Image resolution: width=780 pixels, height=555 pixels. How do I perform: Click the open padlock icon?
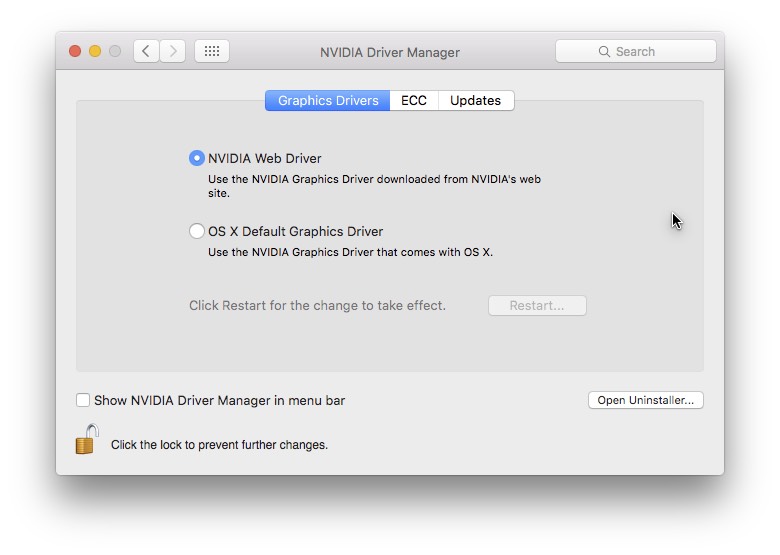(x=87, y=439)
